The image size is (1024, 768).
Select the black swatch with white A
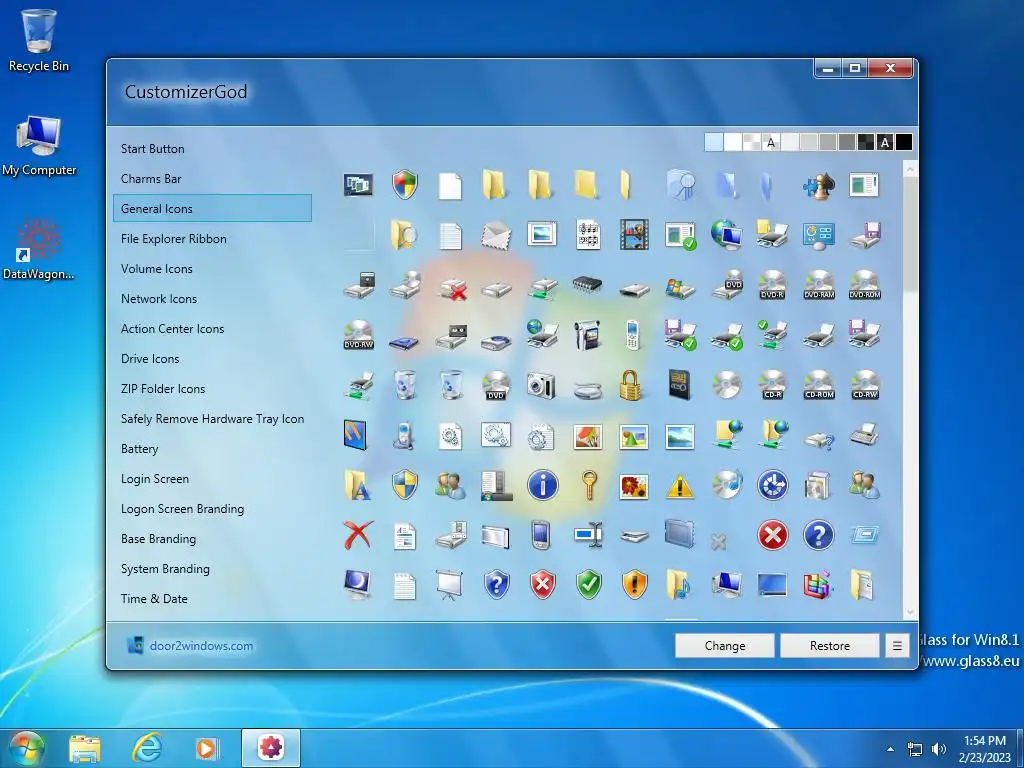(885, 142)
